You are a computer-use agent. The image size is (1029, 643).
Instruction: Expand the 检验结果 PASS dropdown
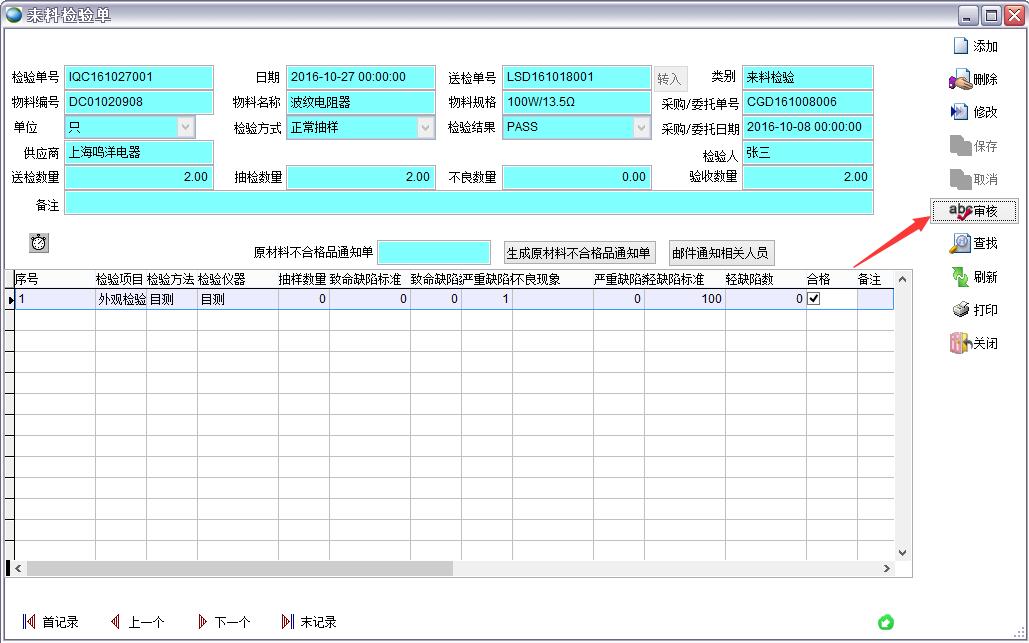point(642,127)
